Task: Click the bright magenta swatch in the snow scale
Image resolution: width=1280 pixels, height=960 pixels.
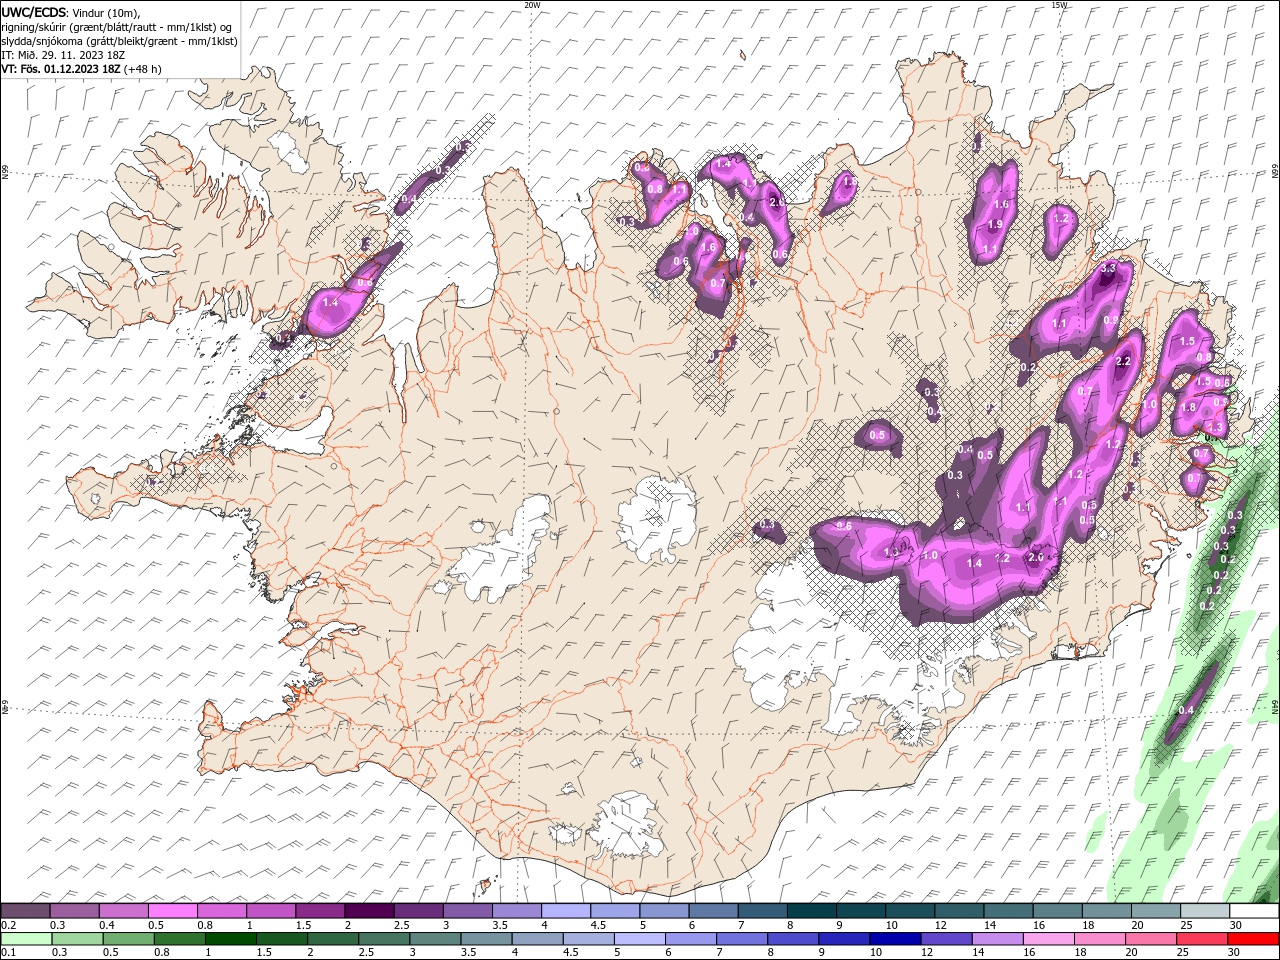Action: [172, 911]
